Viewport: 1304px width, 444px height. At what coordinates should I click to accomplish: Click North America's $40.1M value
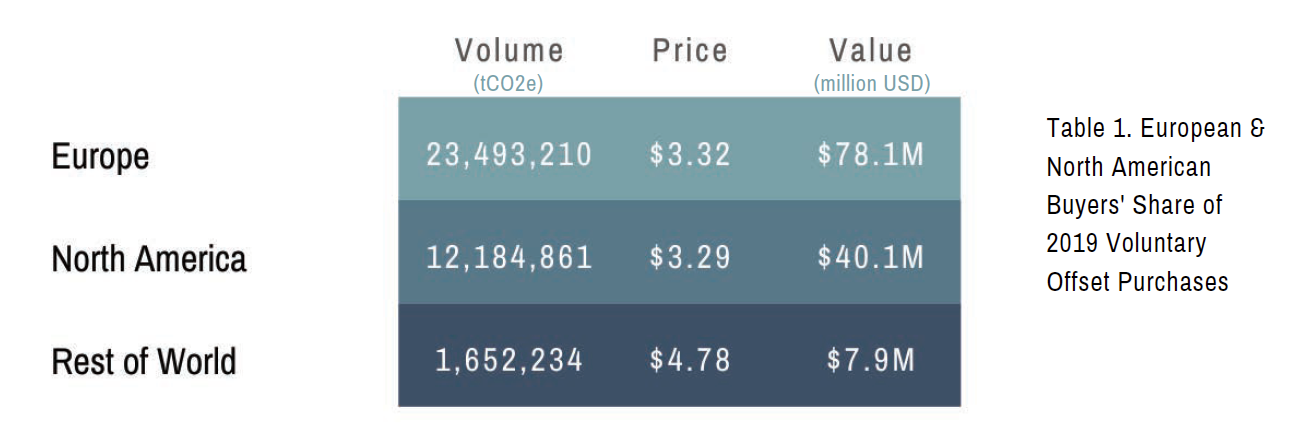[x=871, y=258]
